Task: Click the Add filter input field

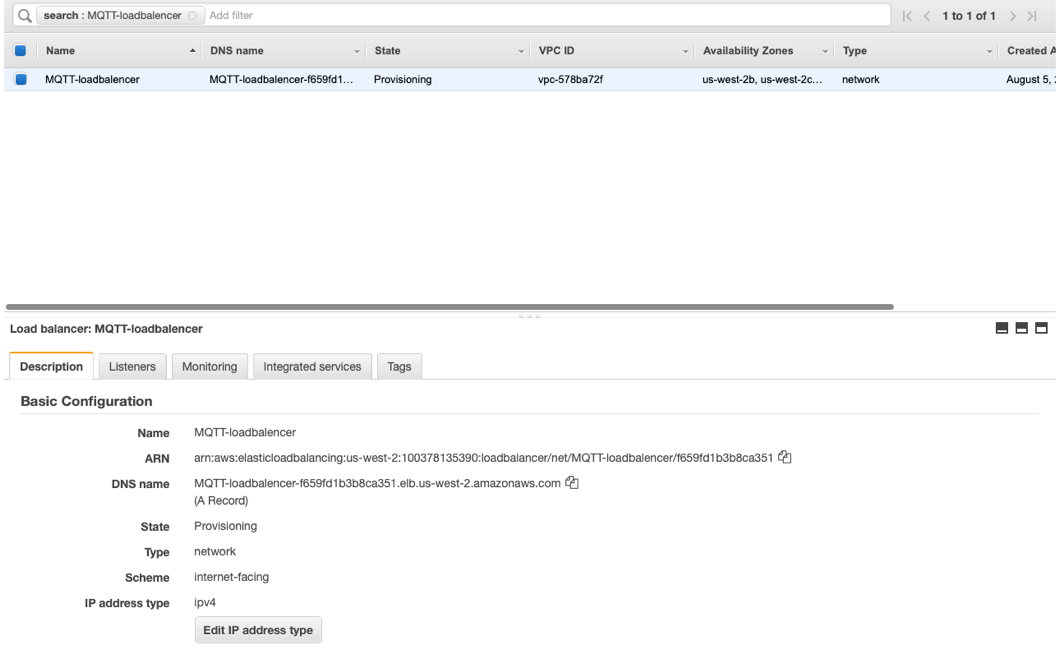Action: [x=548, y=16]
